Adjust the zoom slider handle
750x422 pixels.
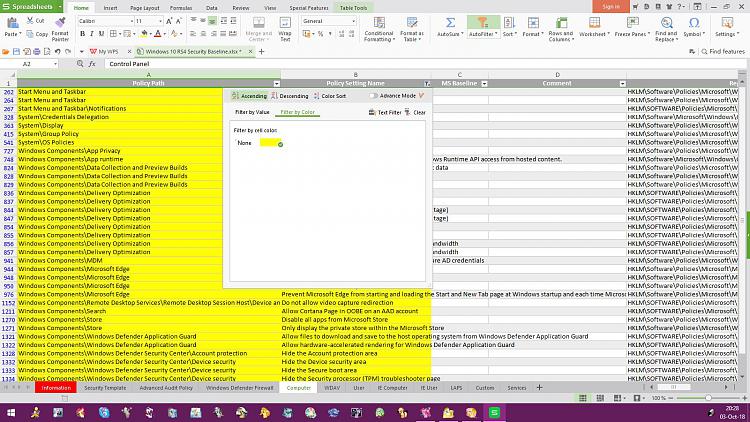click(x=708, y=398)
